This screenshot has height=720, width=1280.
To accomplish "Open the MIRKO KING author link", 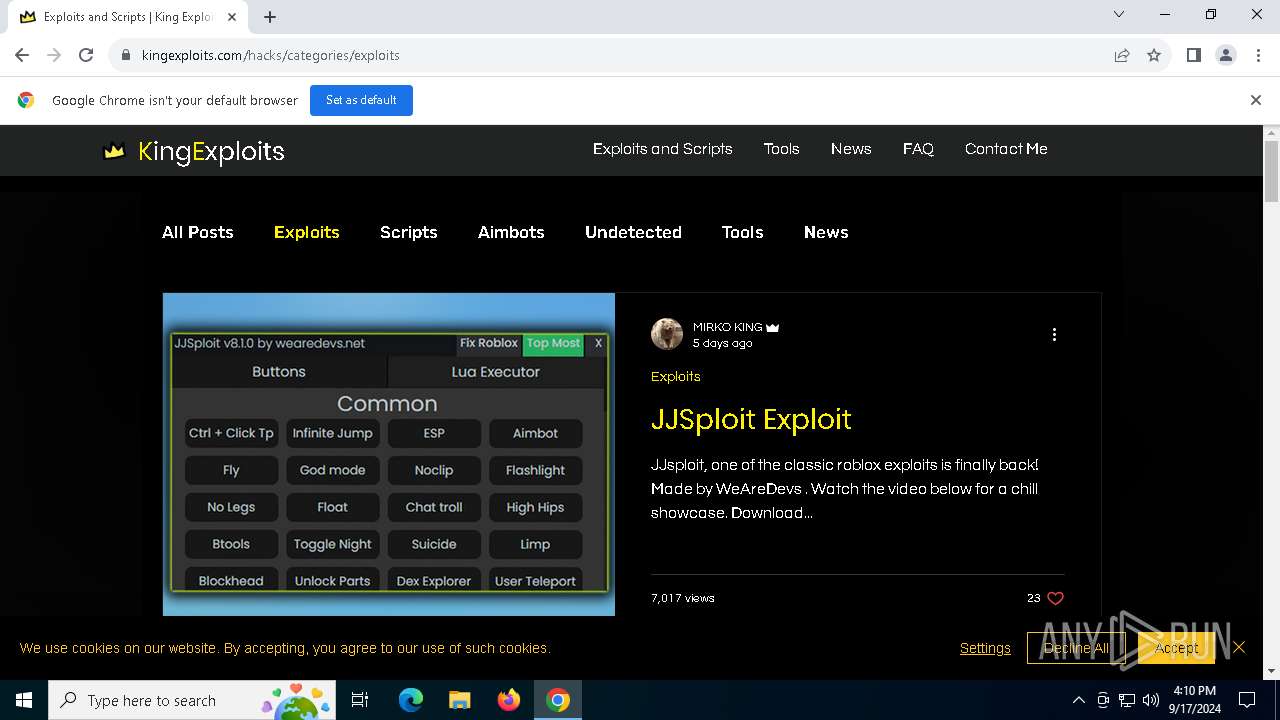I will [728, 327].
